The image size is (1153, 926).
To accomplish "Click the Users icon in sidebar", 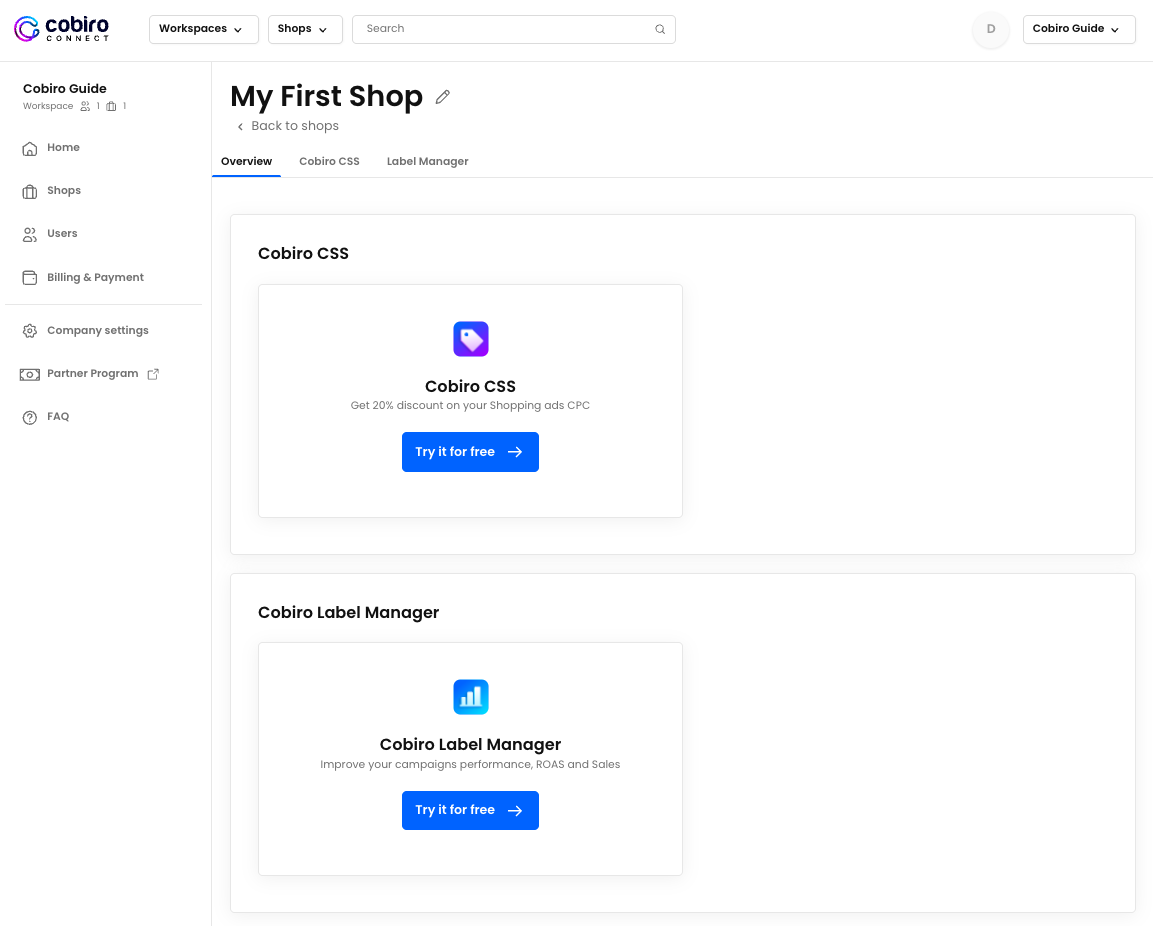I will [x=29, y=235].
